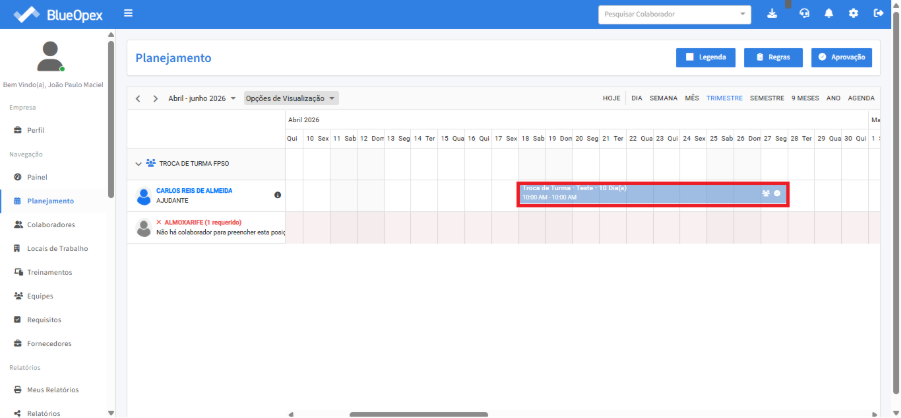Click the red X beside ALMOXARIFE

tap(159, 222)
